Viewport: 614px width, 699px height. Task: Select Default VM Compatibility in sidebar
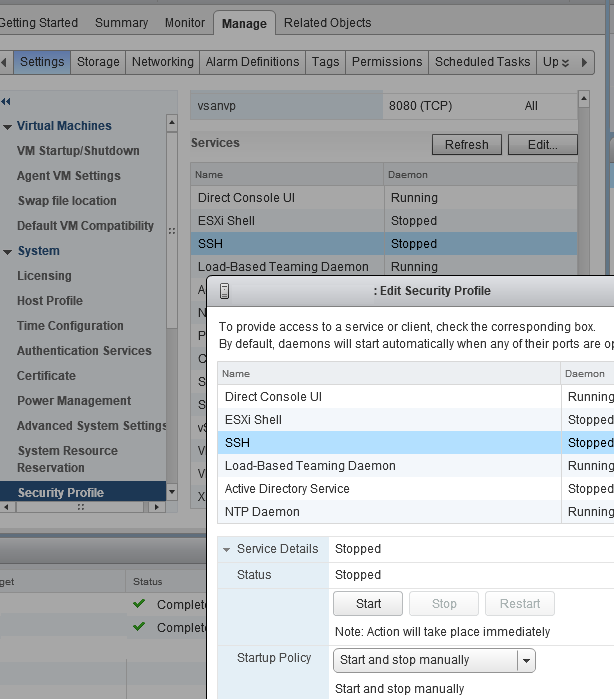(85, 226)
